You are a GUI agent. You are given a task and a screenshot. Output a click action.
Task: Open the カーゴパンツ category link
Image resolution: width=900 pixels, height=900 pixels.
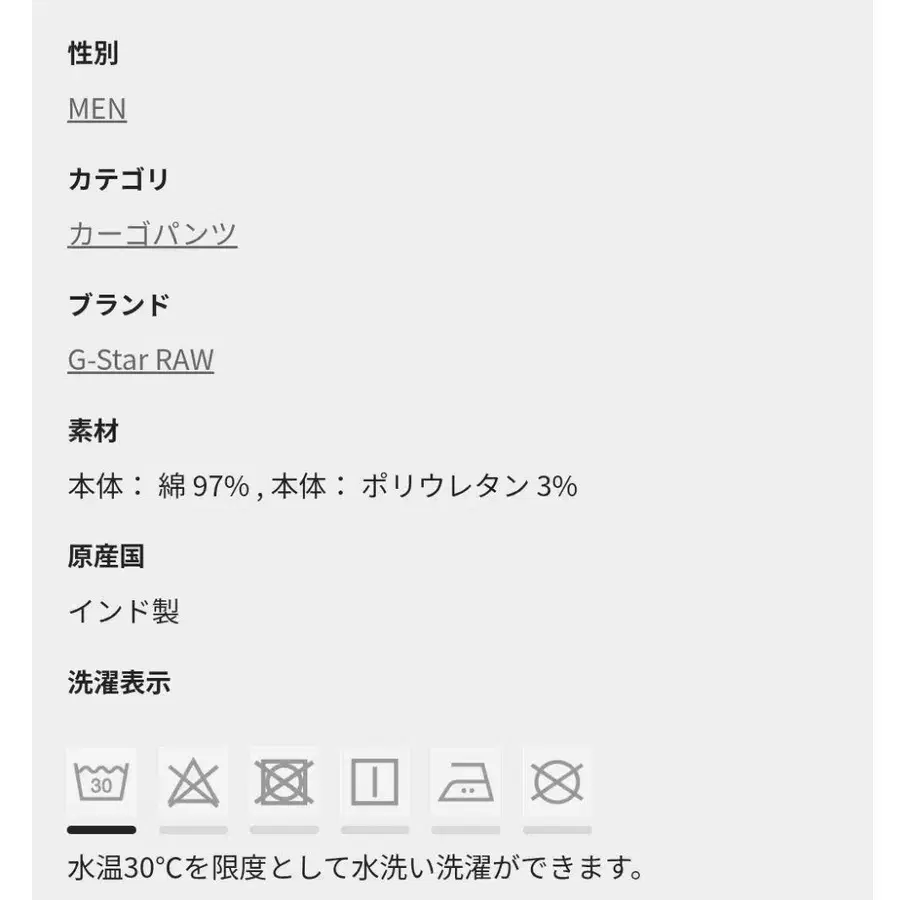click(152, 234)
